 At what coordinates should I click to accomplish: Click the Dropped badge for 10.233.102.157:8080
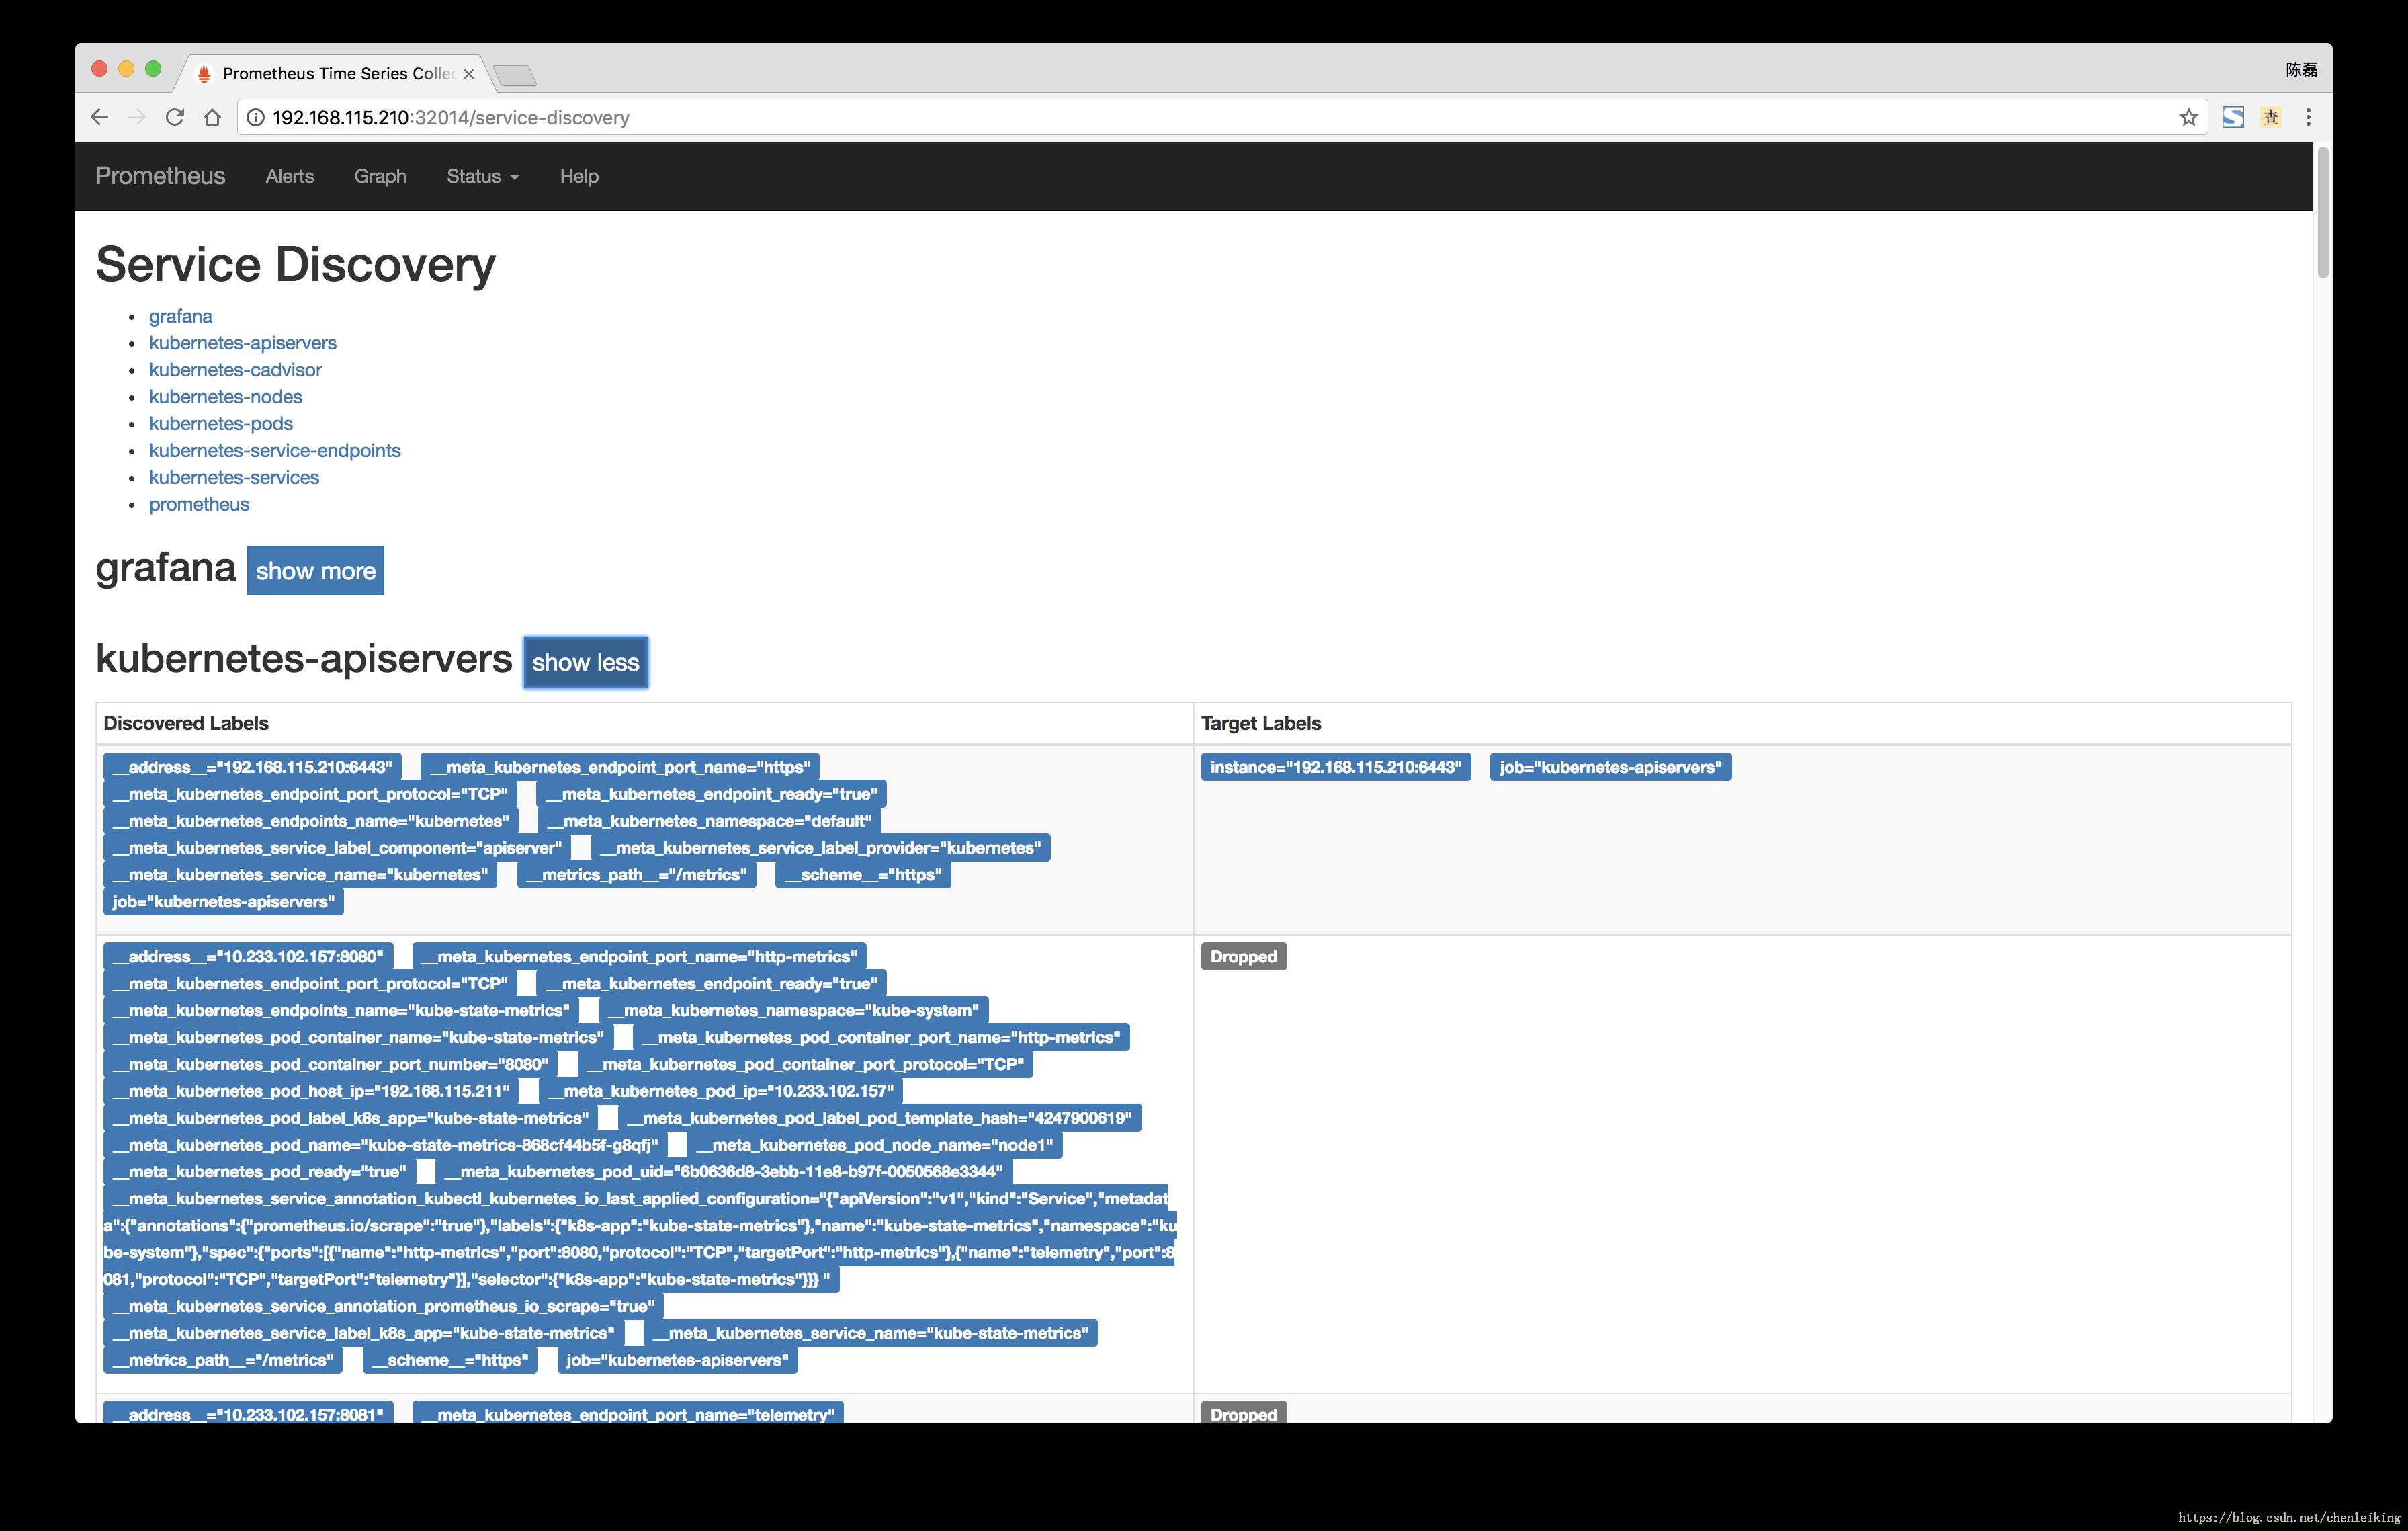1243,957
